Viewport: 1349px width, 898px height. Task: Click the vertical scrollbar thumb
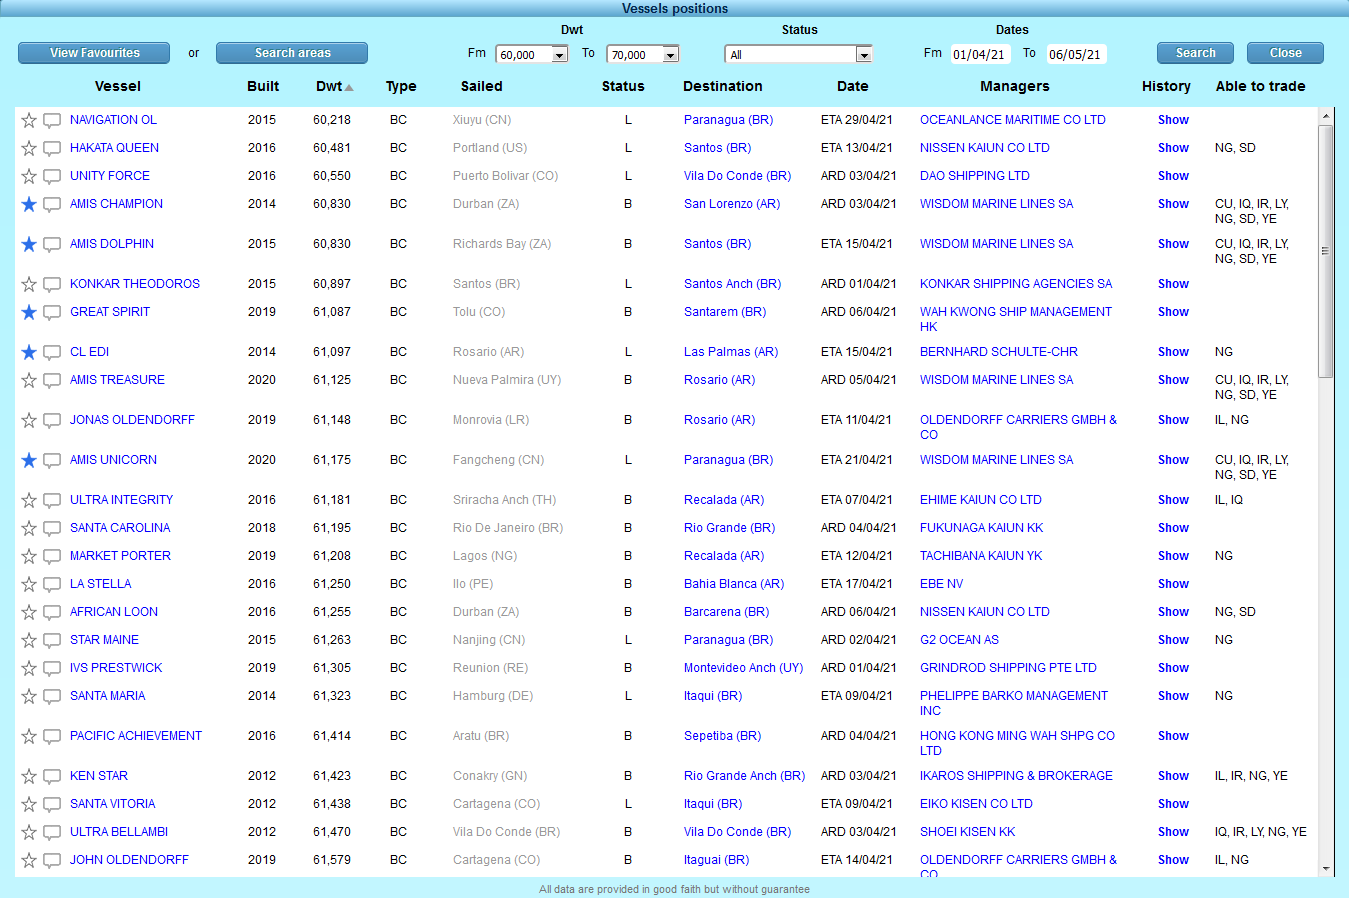coord(1326,251)
